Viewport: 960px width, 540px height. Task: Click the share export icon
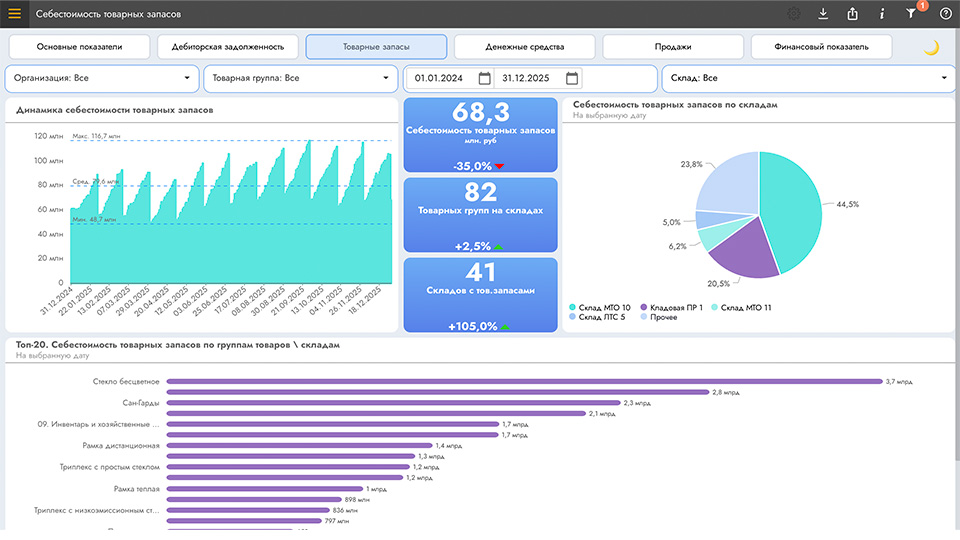(x=852, y=13)
